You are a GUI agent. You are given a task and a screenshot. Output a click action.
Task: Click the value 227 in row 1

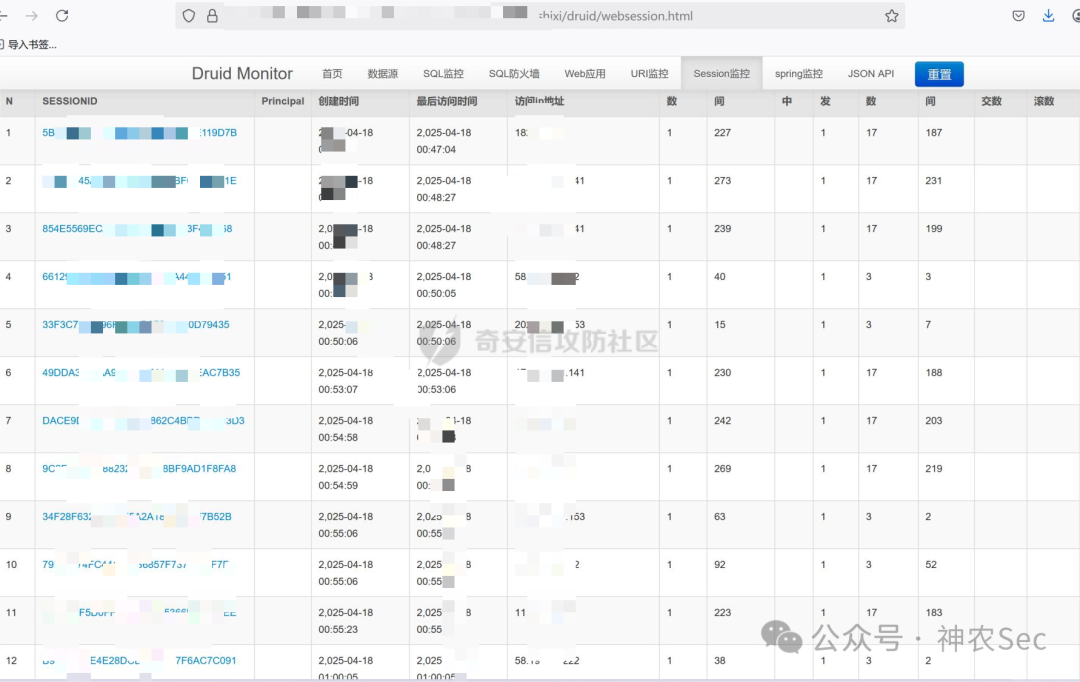tap(723, 133)
